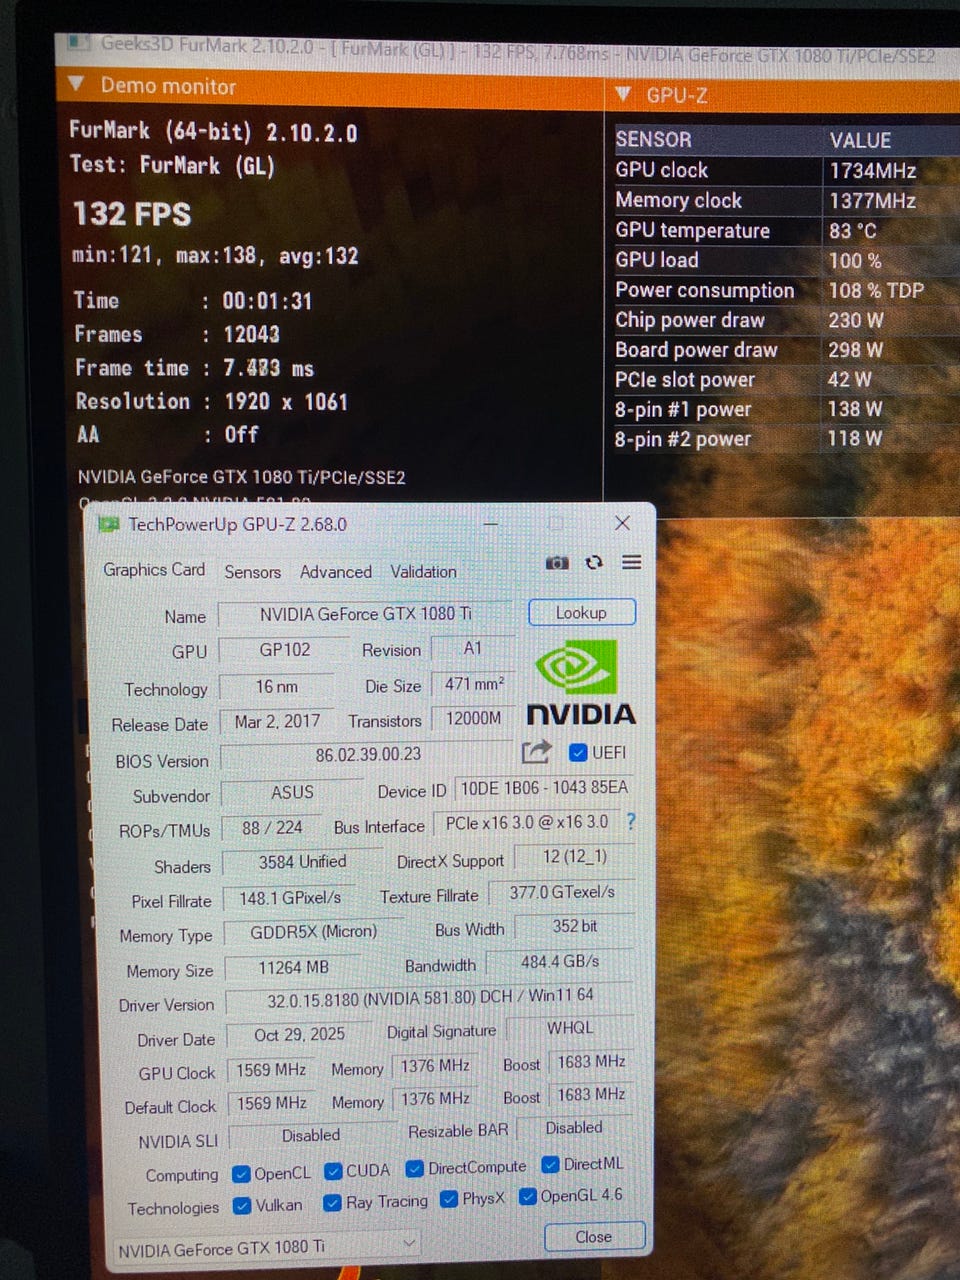Screen dimensions: 960x1280
Task: Click the Chip power draw 230 W row
Action: 786,320
